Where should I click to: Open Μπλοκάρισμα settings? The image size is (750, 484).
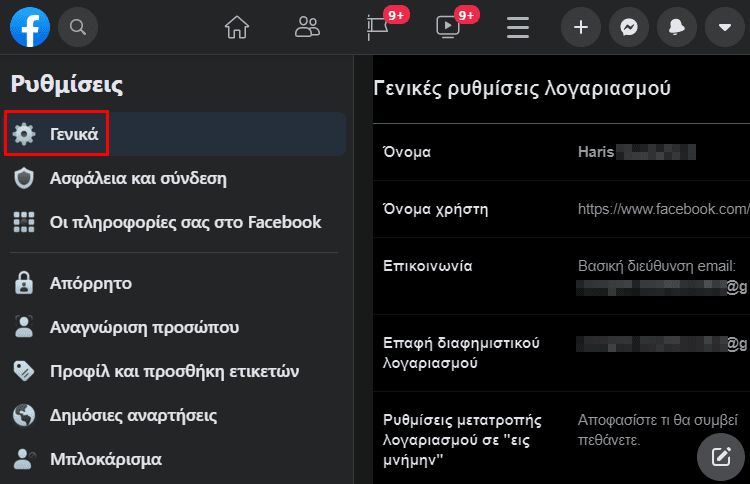point(175,459)
